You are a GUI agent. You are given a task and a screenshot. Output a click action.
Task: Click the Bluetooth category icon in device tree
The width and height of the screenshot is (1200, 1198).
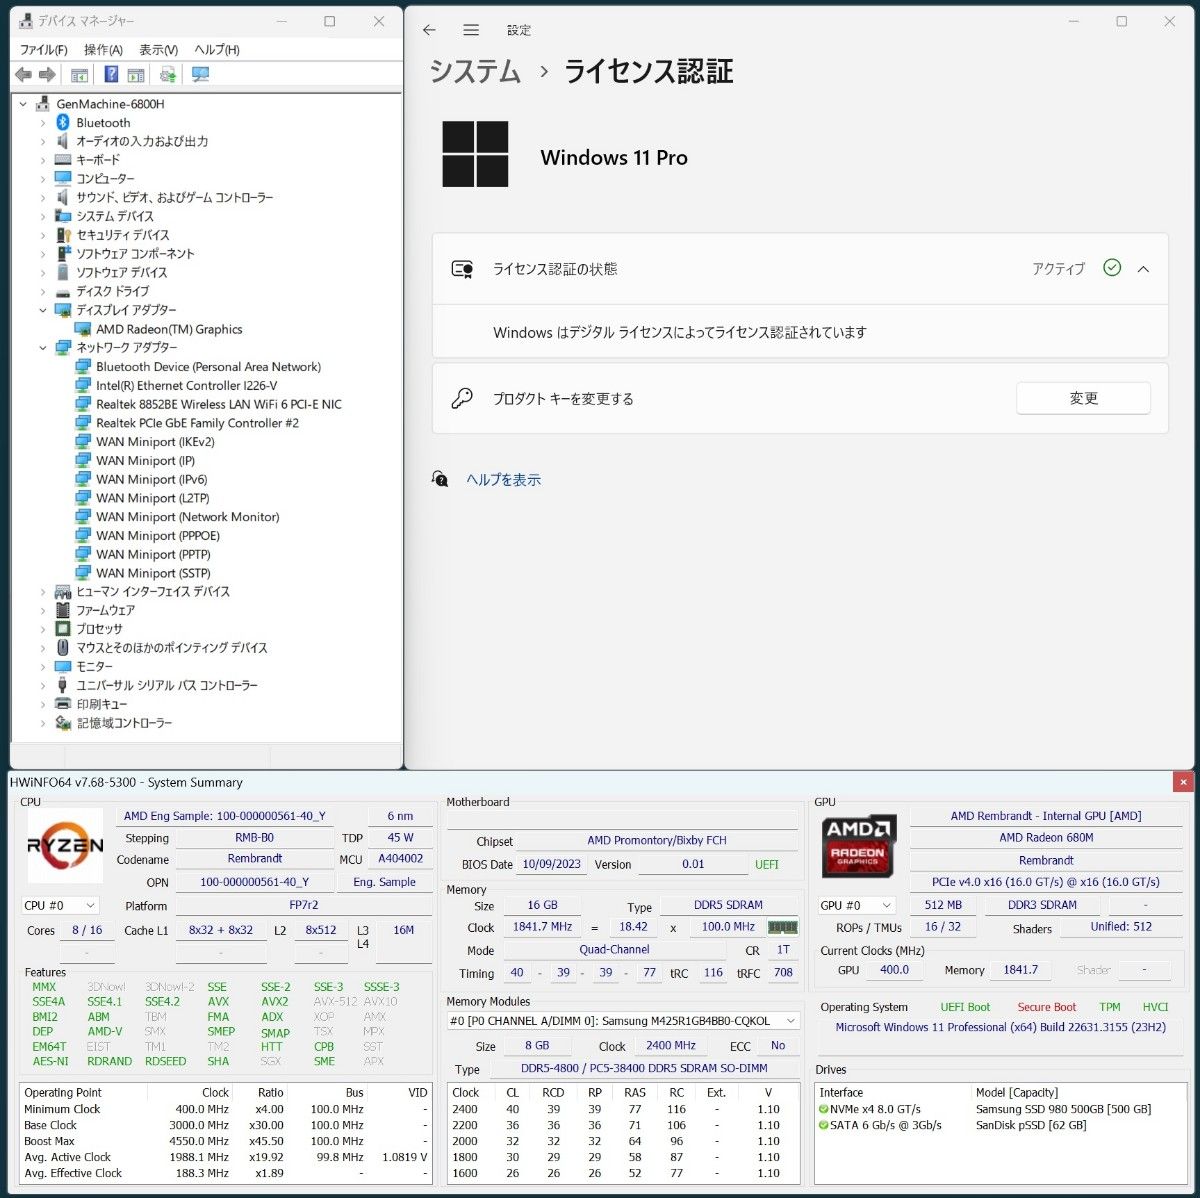tap(63, 122)
